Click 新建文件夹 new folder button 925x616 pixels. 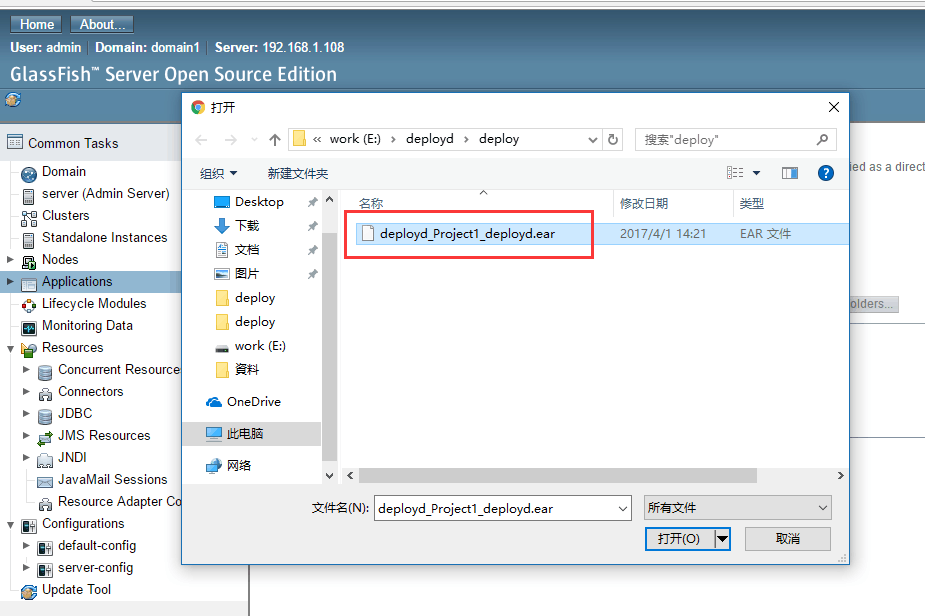297,173
